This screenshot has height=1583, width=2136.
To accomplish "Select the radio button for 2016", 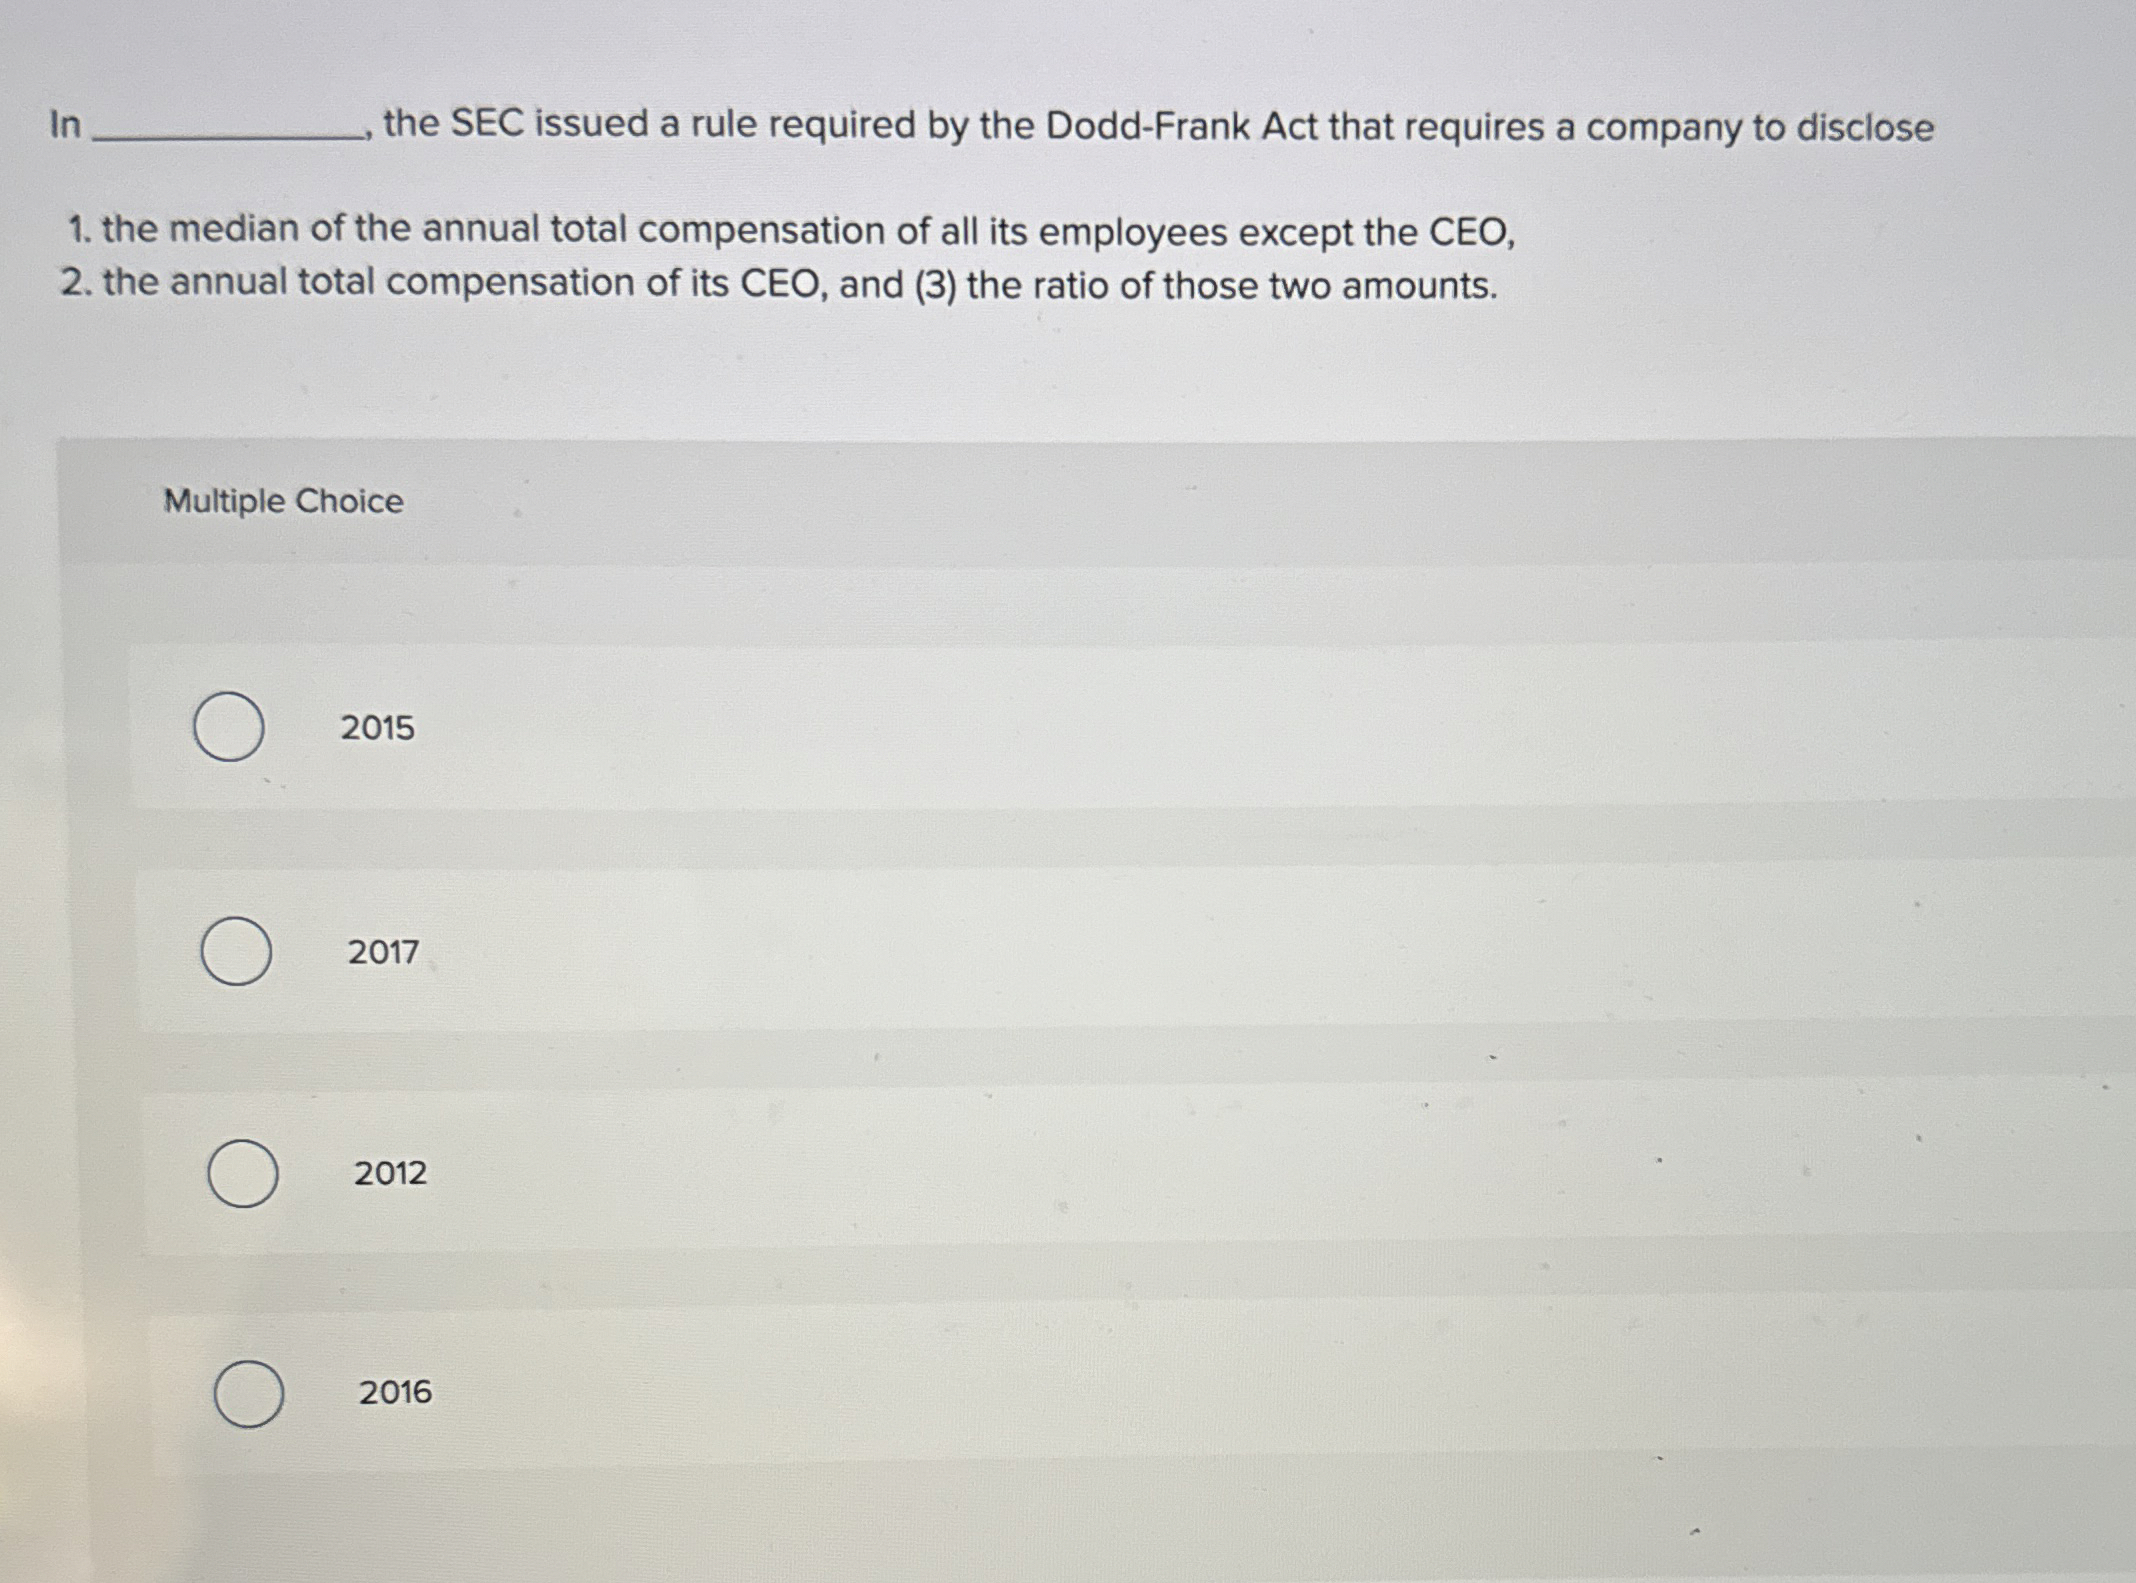I will [x=251, y=1394].
